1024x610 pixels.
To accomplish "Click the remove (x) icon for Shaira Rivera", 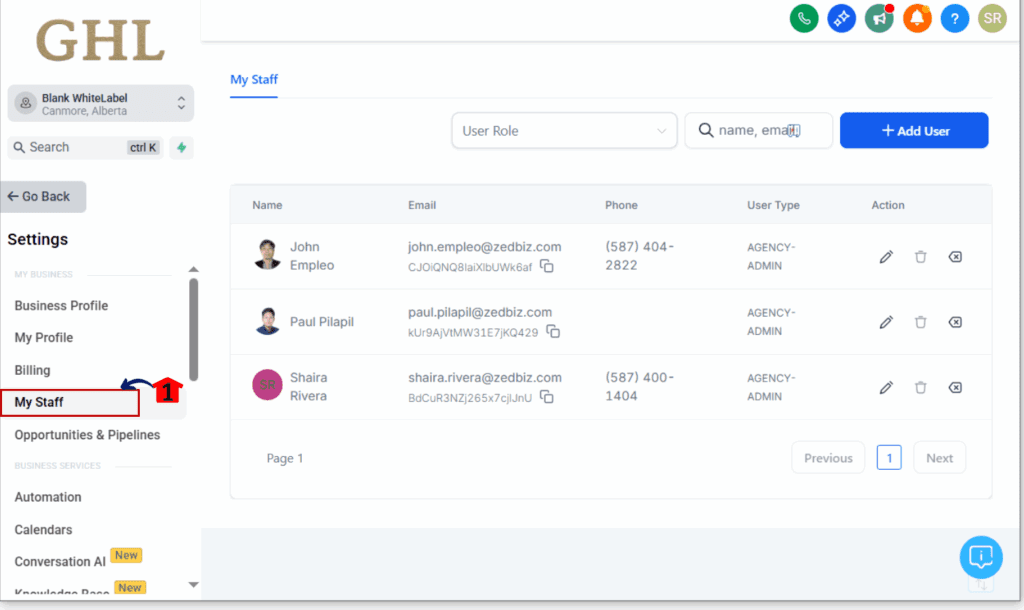I will click(955, 387).
